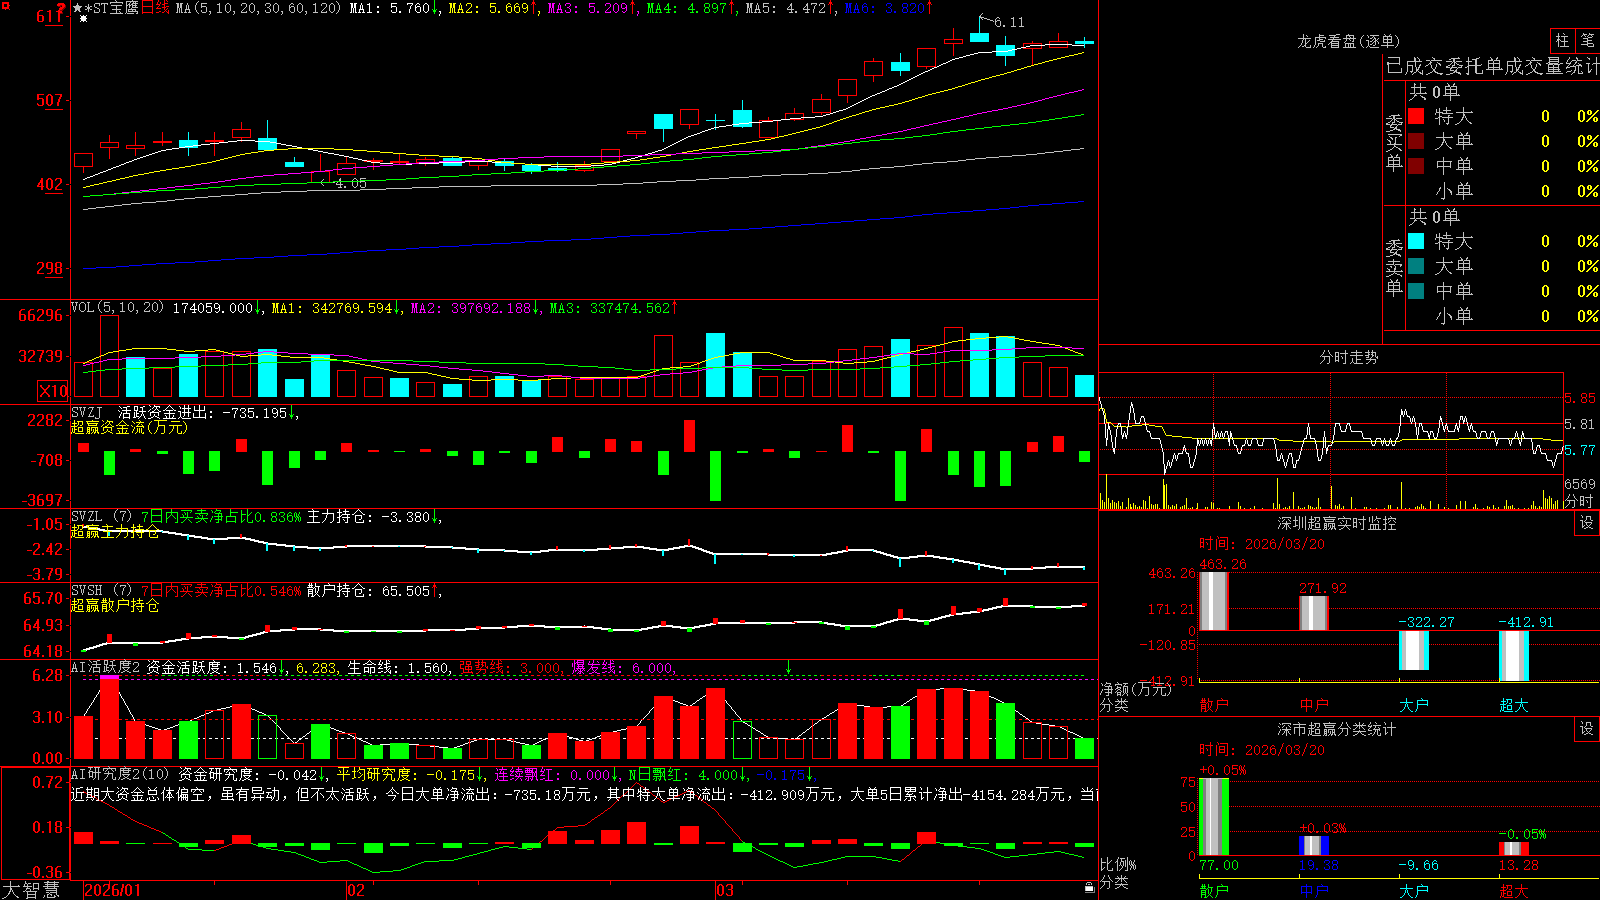Click the *ST宝鹰 stock name
The width and height of the screenshot is (1600, 900).
[112, 8]
